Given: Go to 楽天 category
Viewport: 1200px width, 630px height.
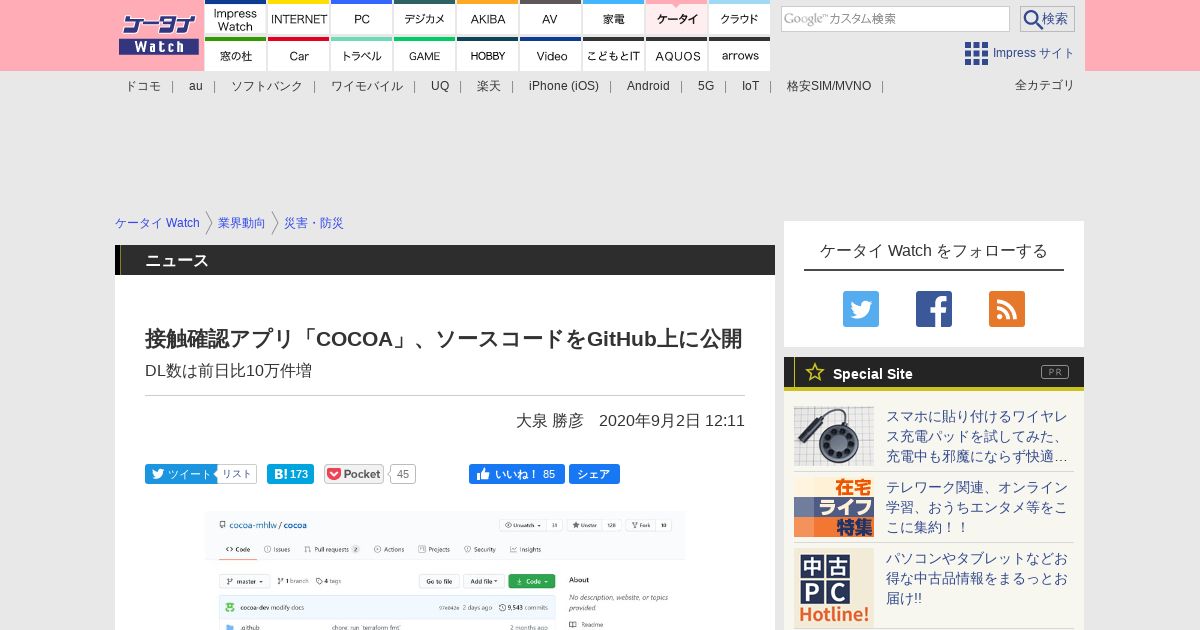Looking at the screenshot, I should tap(489, 86).
